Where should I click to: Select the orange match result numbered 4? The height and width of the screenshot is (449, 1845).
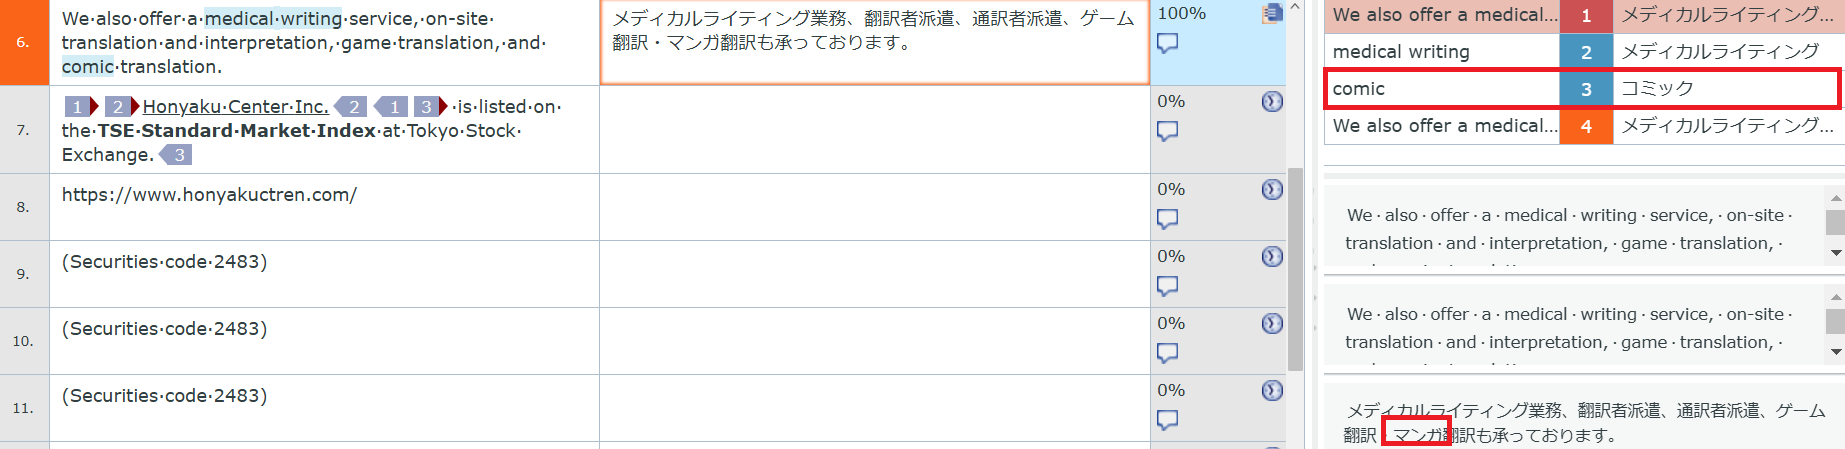[1586, 126]
